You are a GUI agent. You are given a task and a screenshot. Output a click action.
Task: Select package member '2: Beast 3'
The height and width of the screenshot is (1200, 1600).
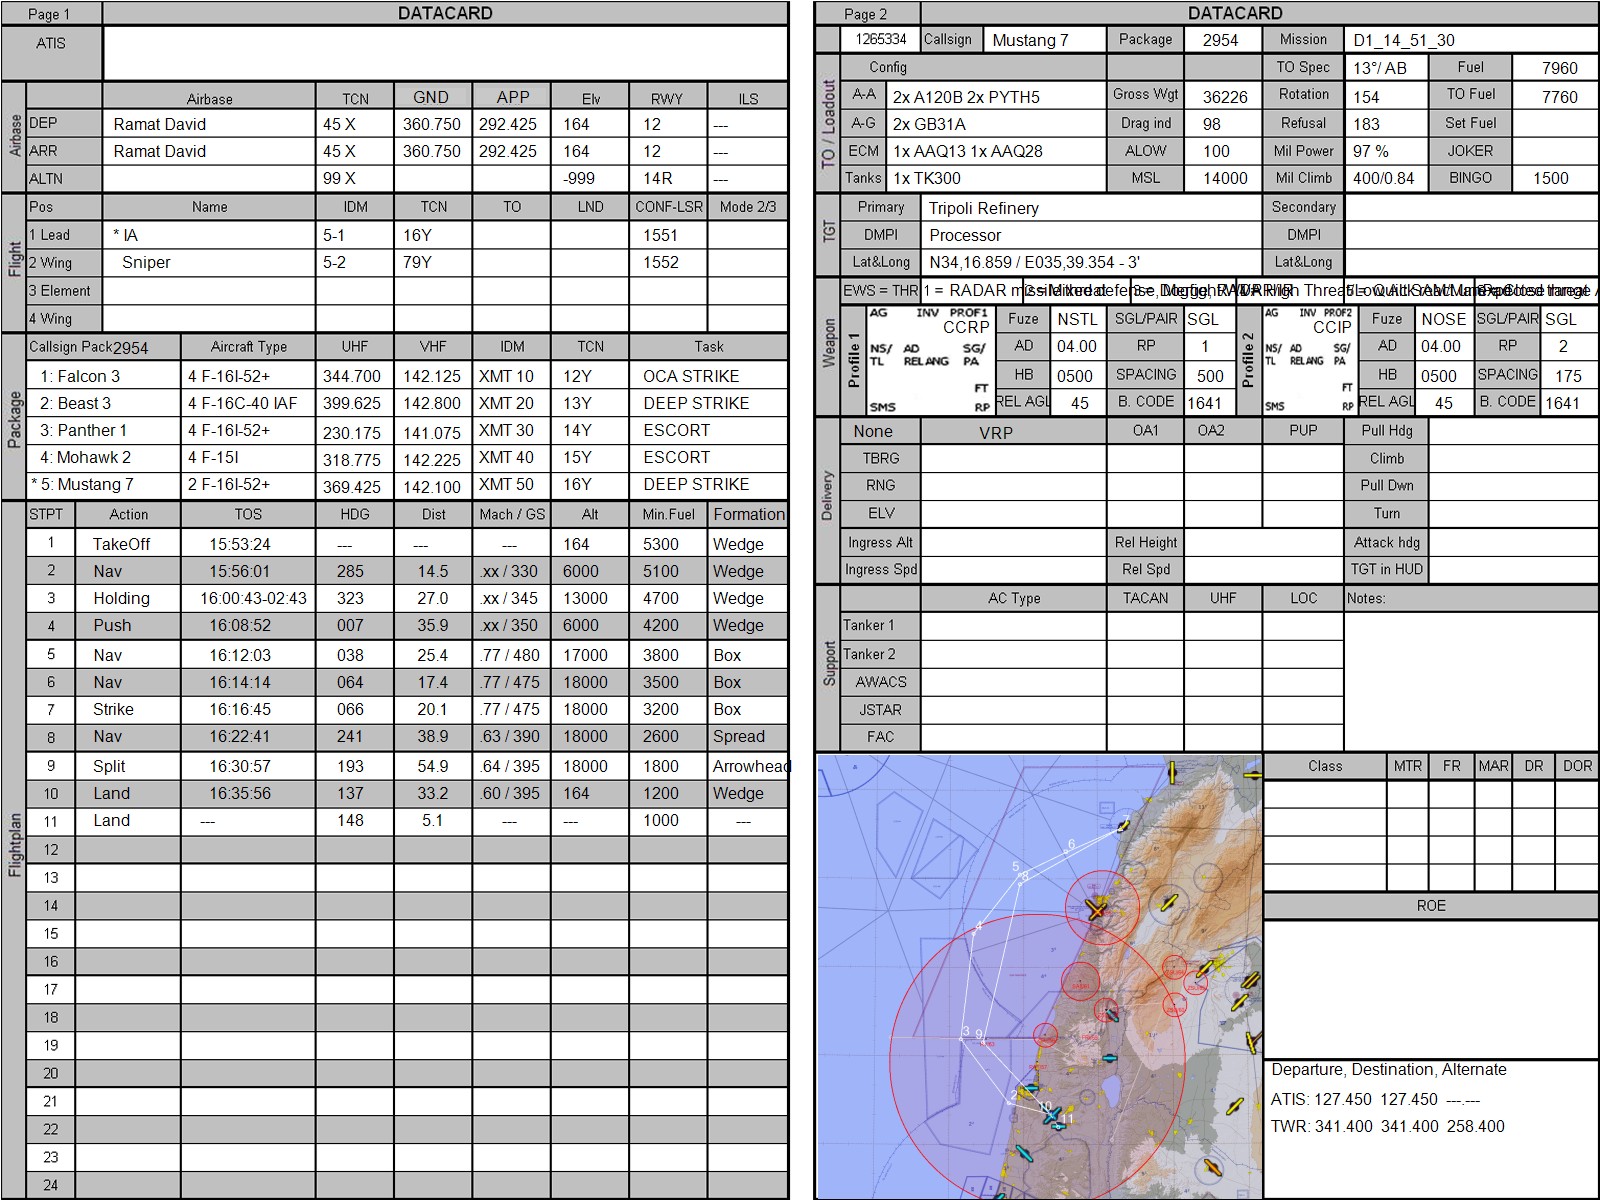tap(75, 403)
